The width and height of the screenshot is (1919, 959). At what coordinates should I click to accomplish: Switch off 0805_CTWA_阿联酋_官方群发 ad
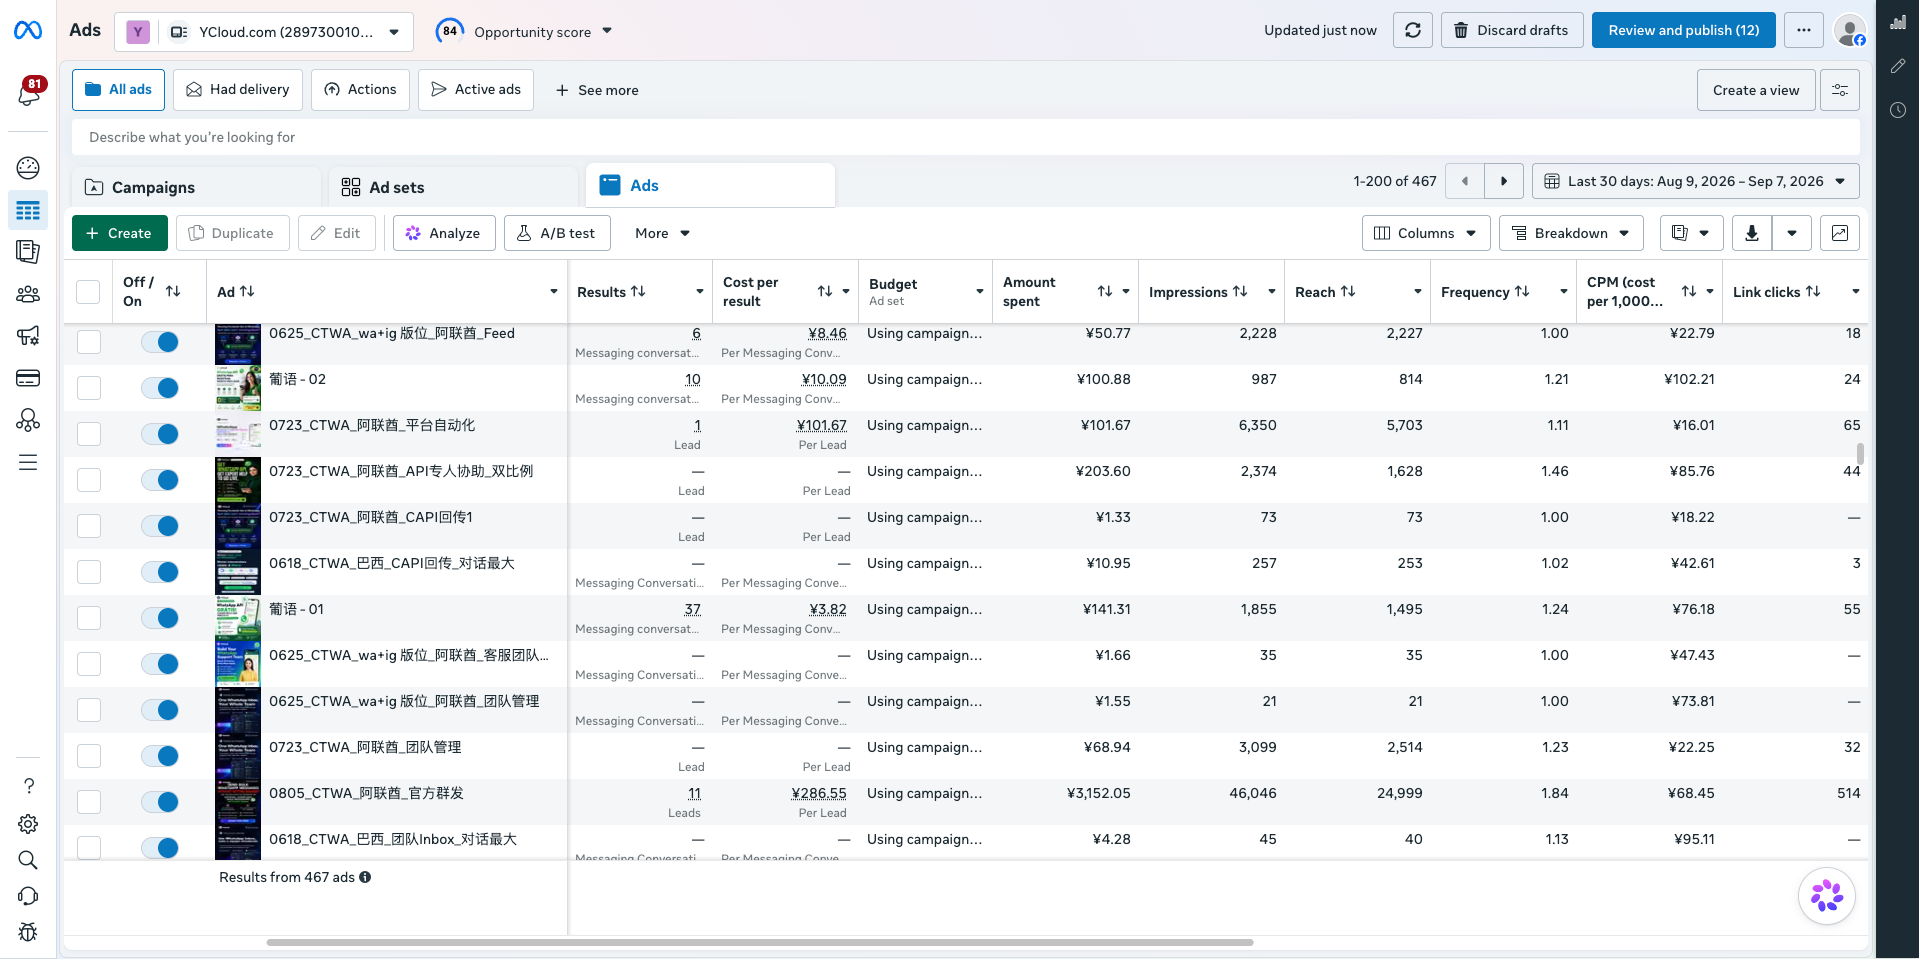pyautogui.click(x=160, y=802)
